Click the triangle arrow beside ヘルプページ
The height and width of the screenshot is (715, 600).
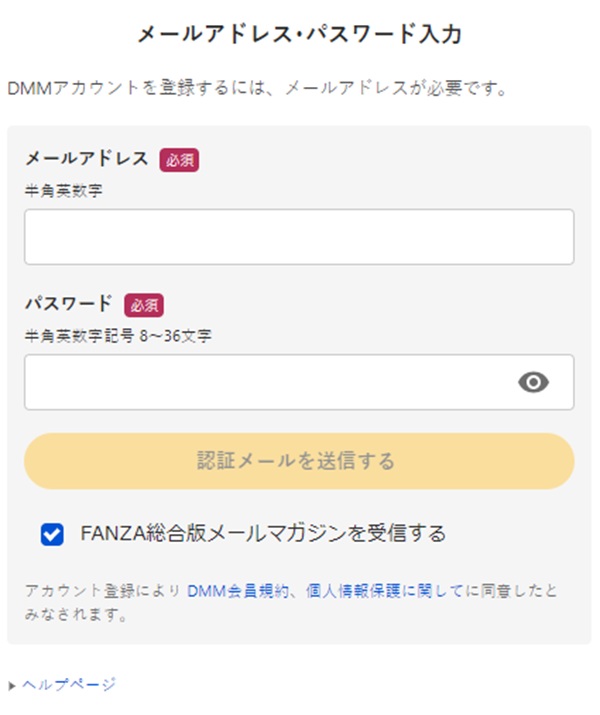pos(12,685)
